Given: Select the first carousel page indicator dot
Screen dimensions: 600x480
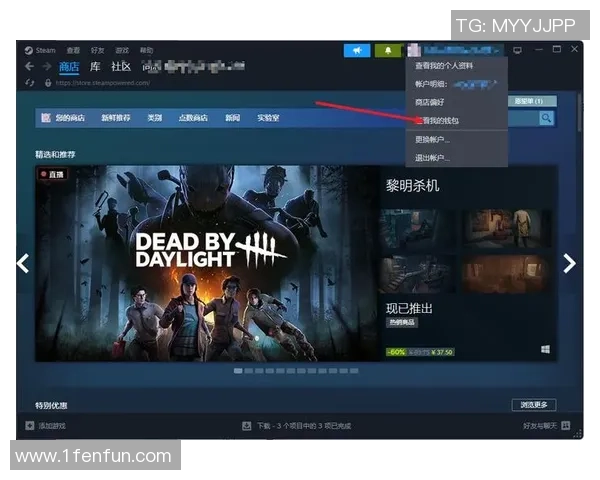Looking at the screenshot, I should pos(238,371).
